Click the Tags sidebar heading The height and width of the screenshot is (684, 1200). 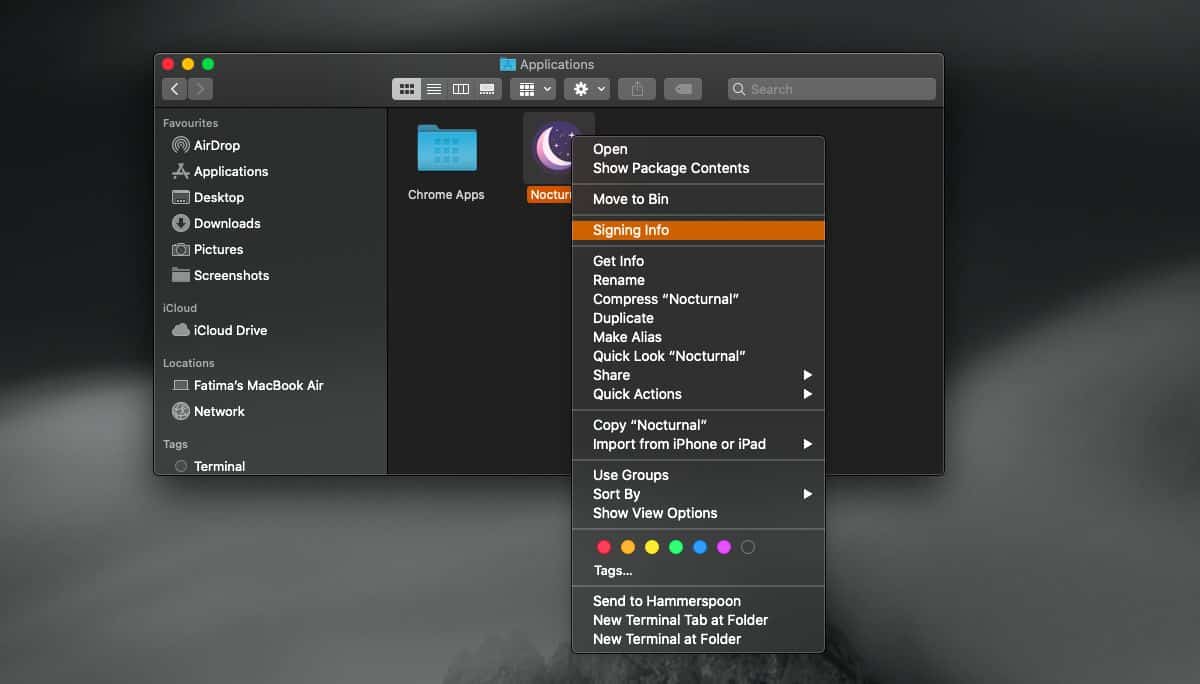[175, 444]
